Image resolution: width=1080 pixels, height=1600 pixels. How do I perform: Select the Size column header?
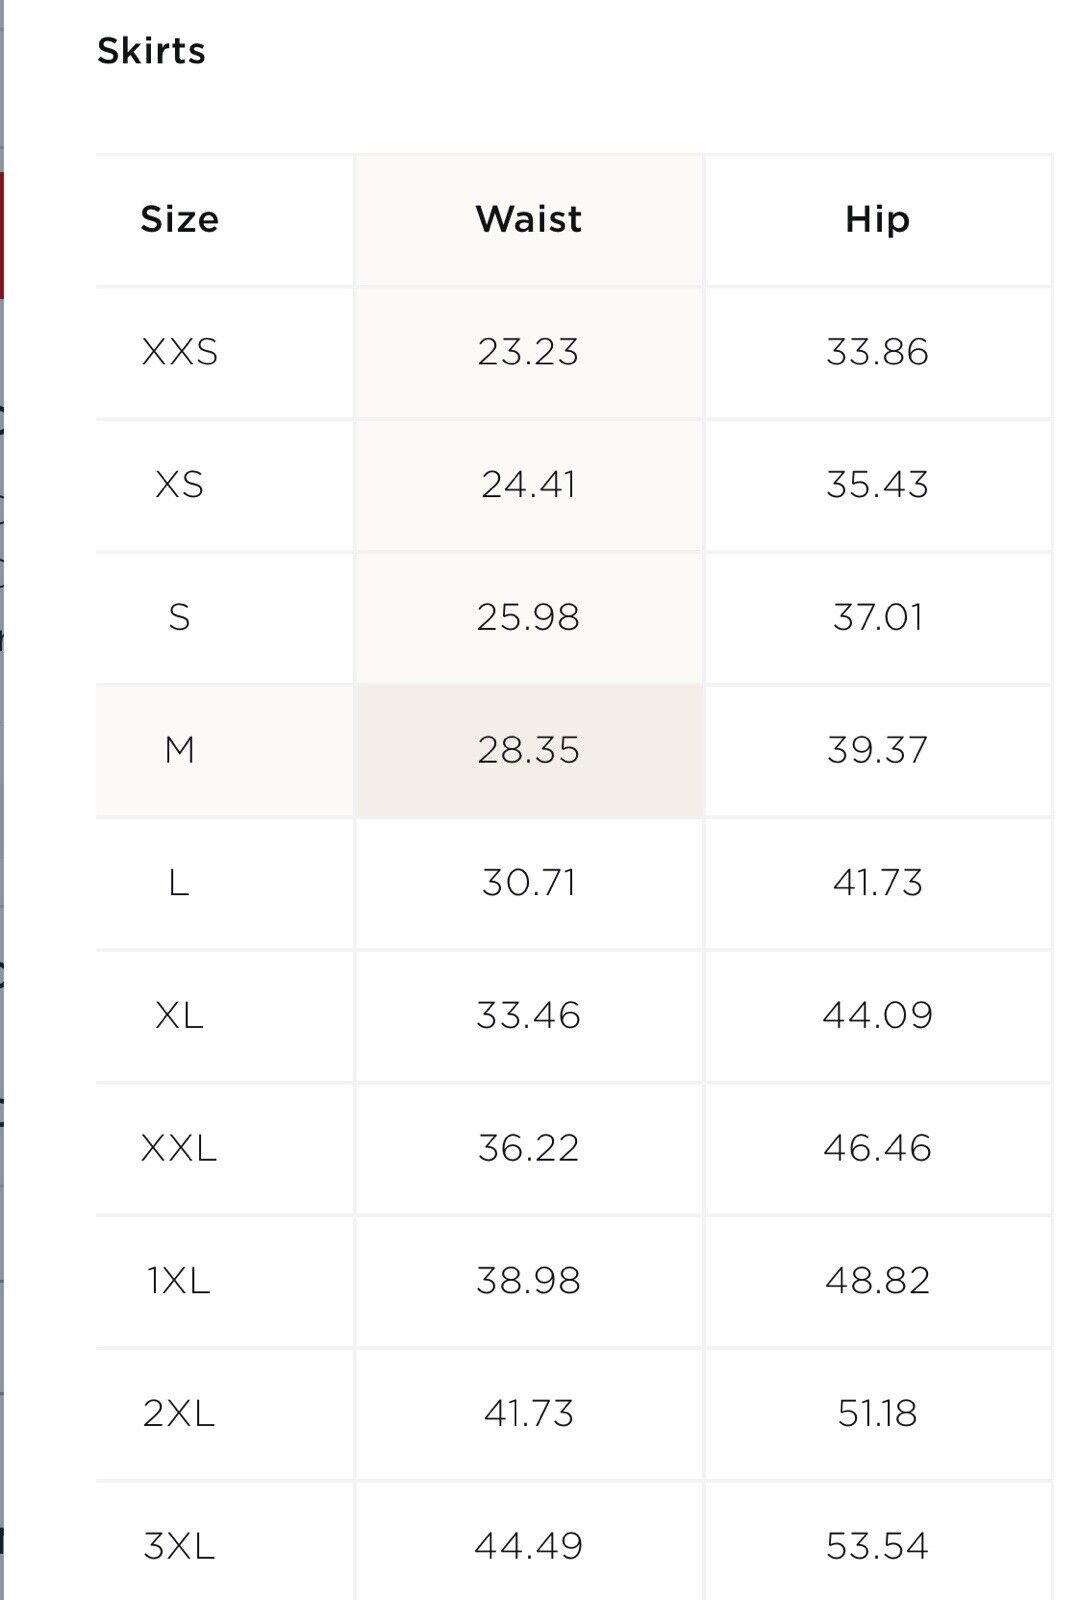(x=179, y=219)
